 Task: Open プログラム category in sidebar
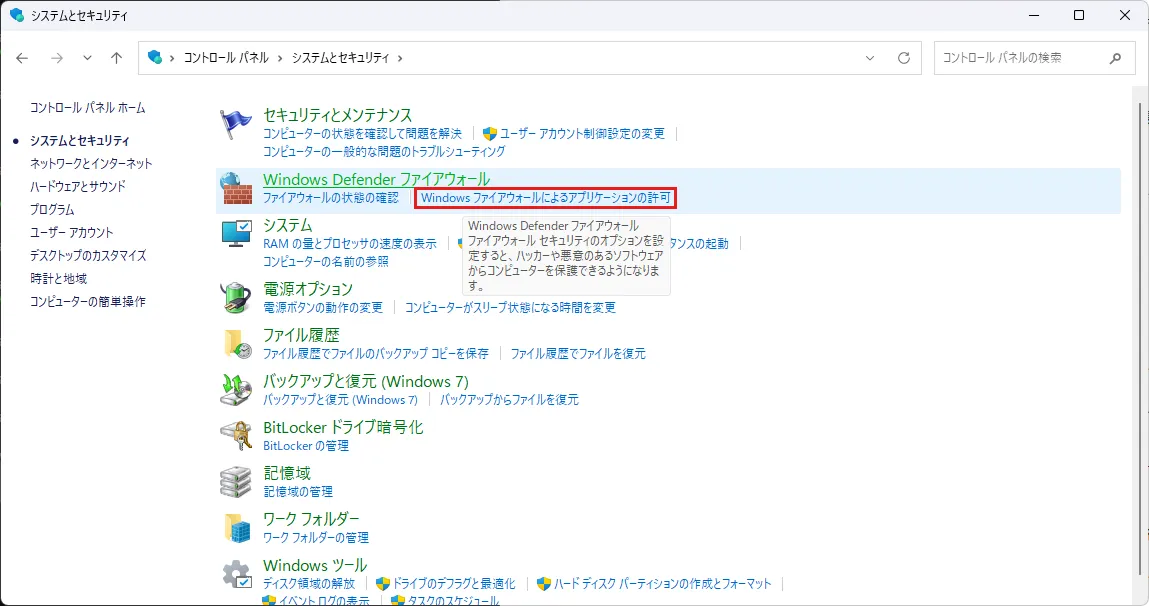[x=52, y=210]
